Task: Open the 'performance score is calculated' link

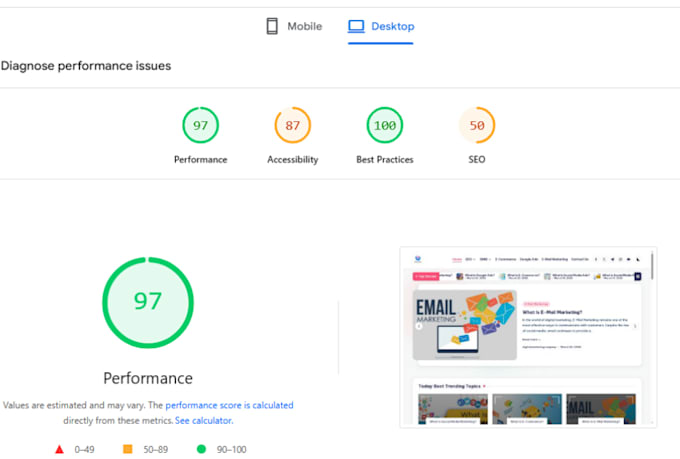Action: pyautogui.click(x=229, y=405)
